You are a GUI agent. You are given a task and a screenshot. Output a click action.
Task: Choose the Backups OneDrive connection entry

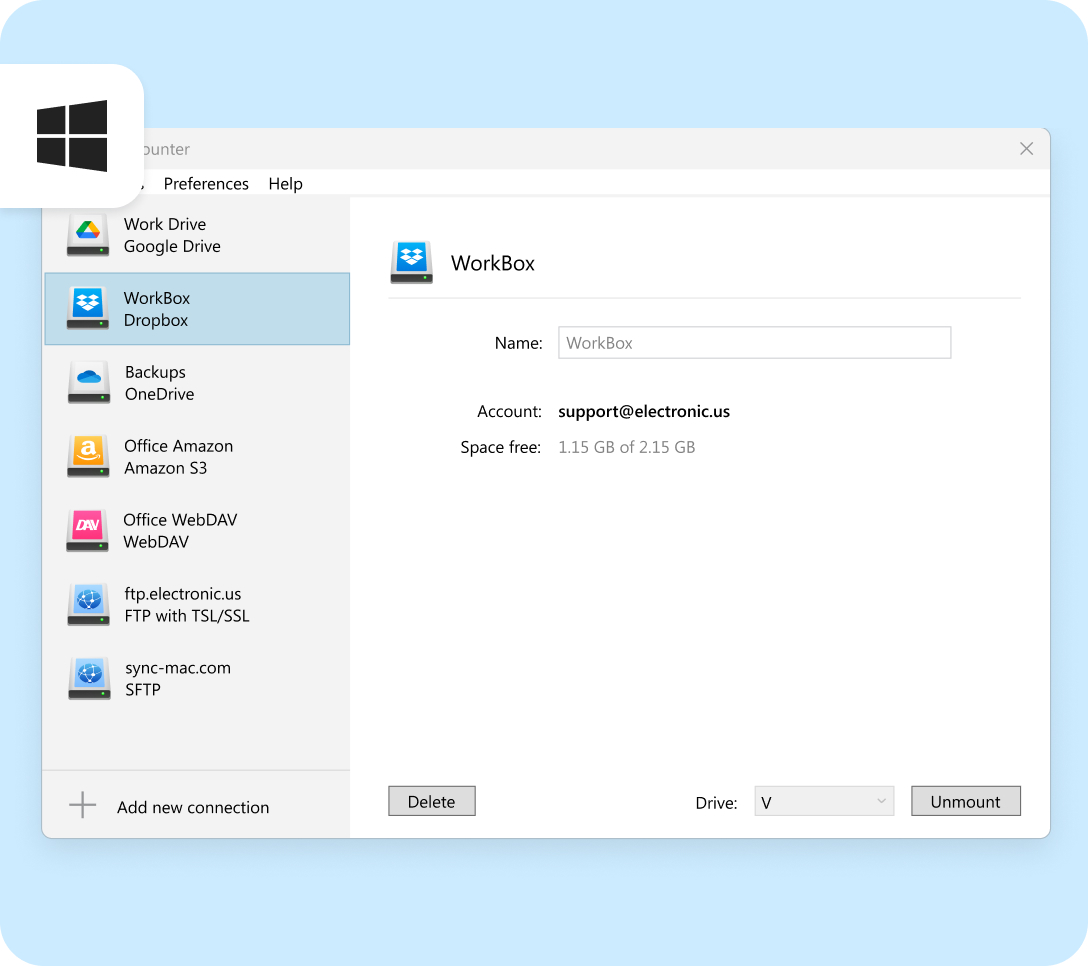point(160,383)
